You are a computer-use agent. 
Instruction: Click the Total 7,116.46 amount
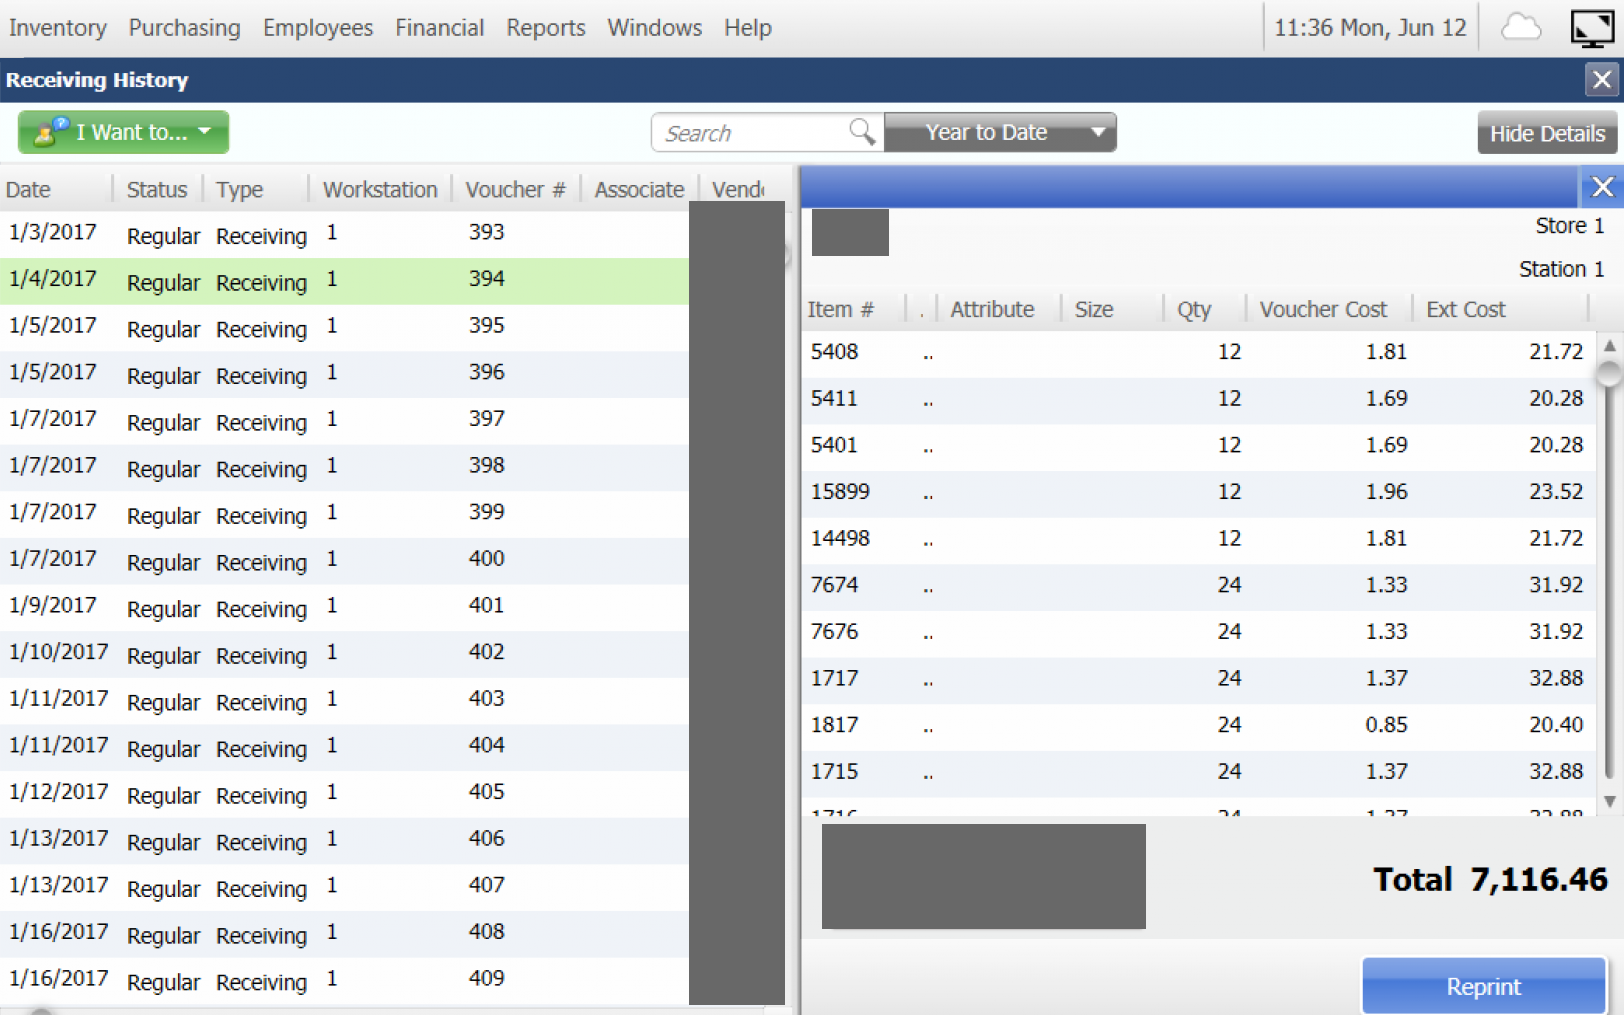(x=1490, y=879)
